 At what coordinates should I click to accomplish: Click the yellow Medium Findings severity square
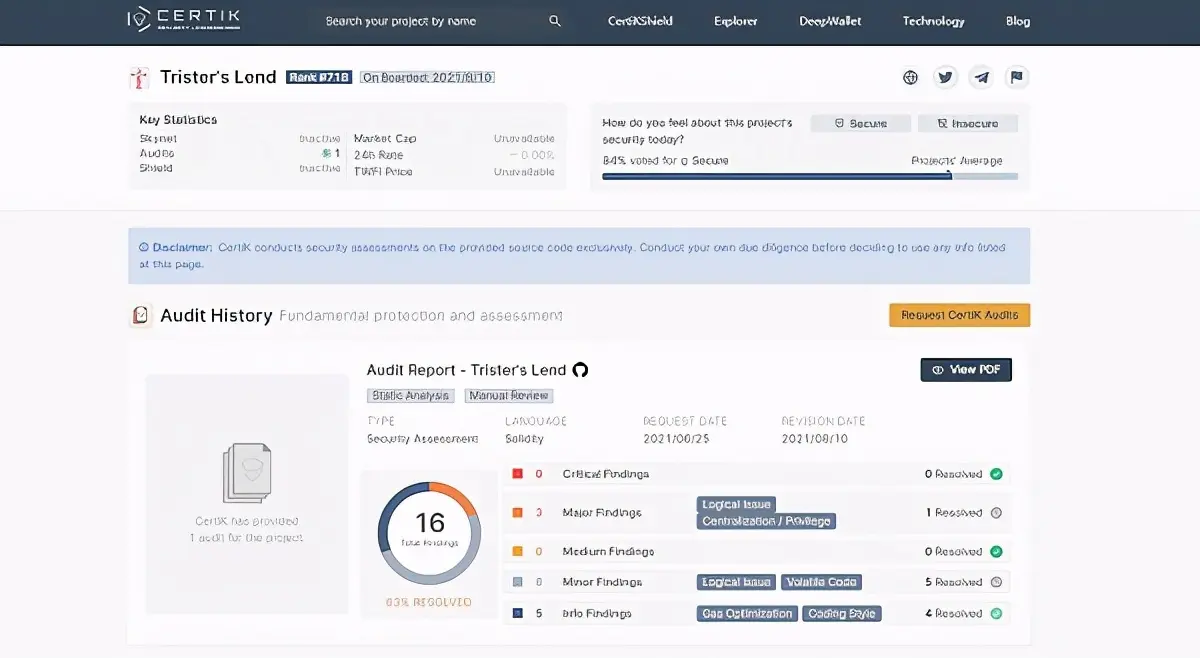click(x=518, y=552)
